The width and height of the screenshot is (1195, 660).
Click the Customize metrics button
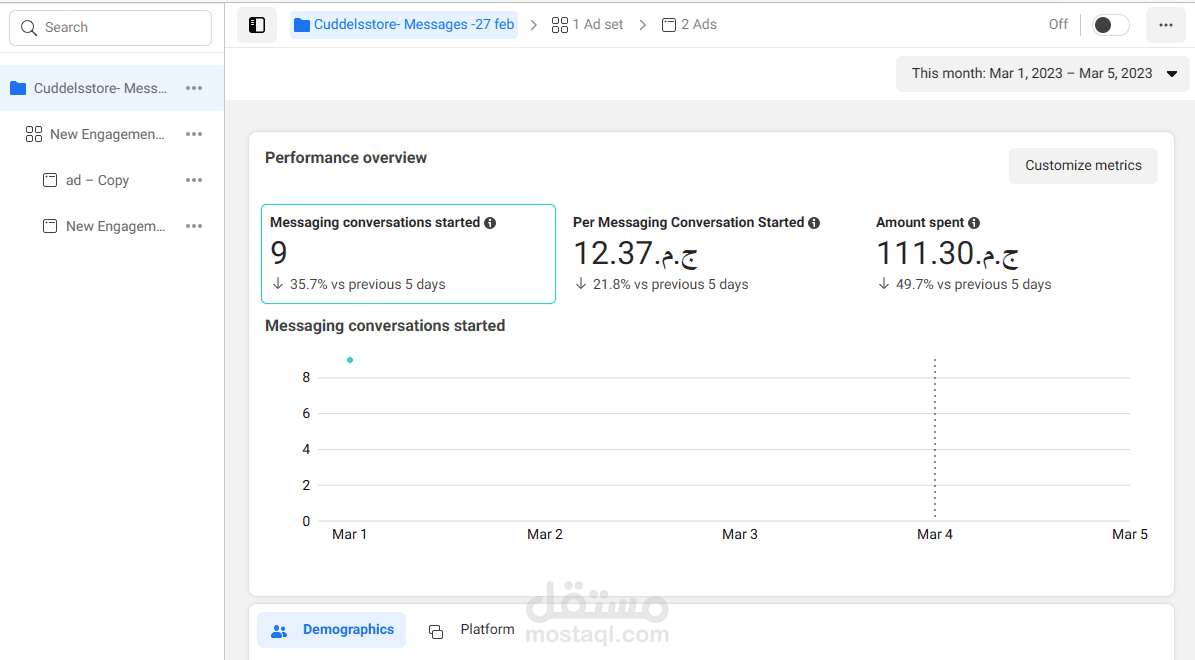pos(1083,166)
